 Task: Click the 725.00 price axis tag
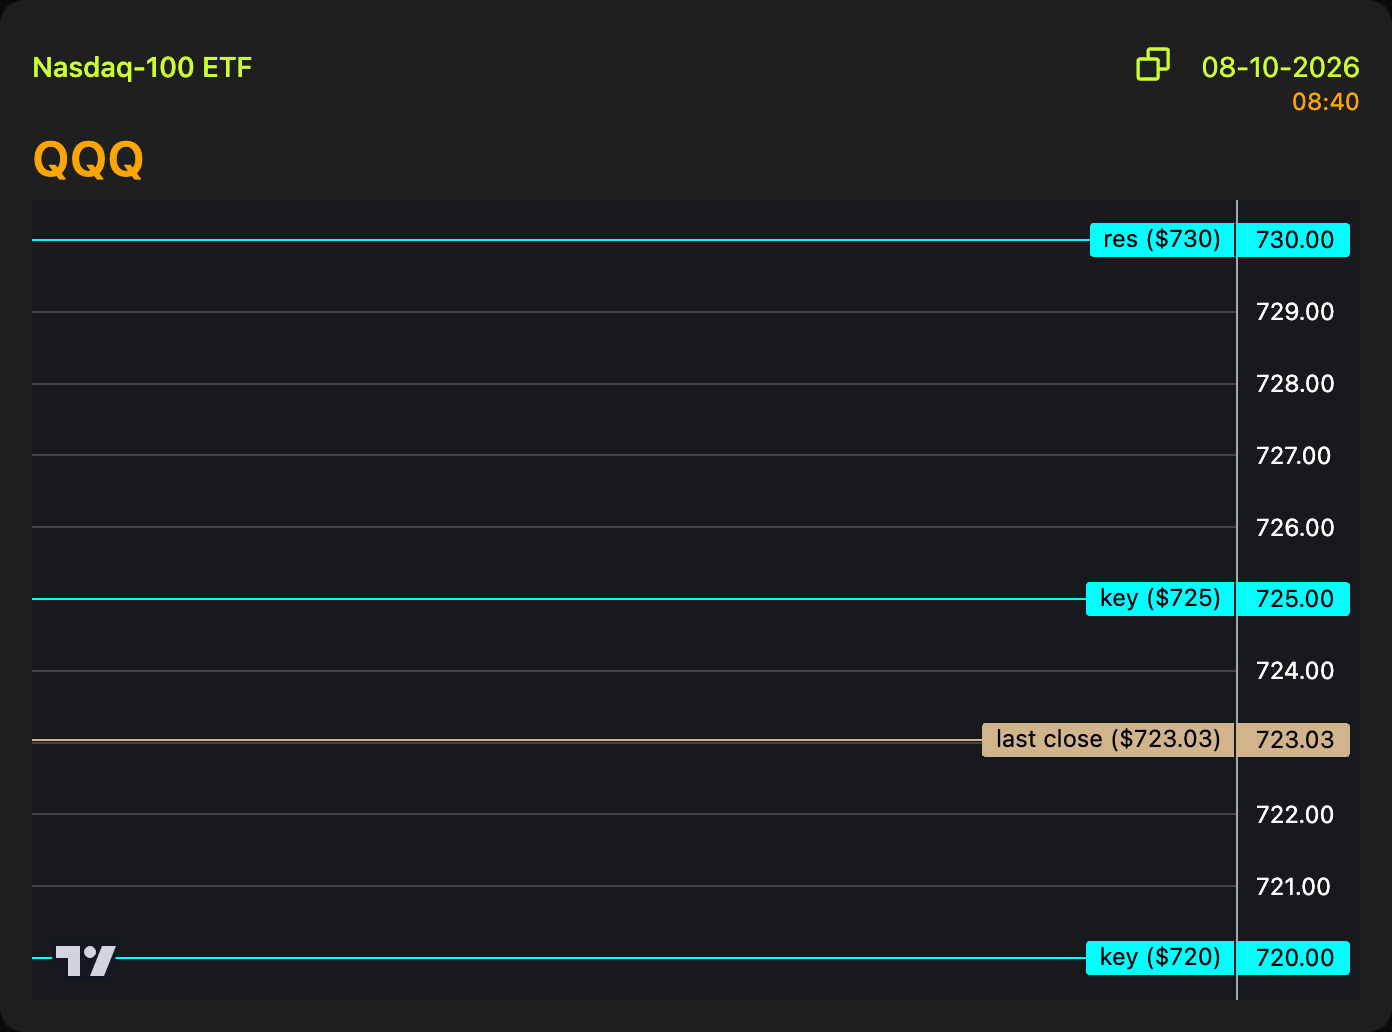click(1294, 599)
